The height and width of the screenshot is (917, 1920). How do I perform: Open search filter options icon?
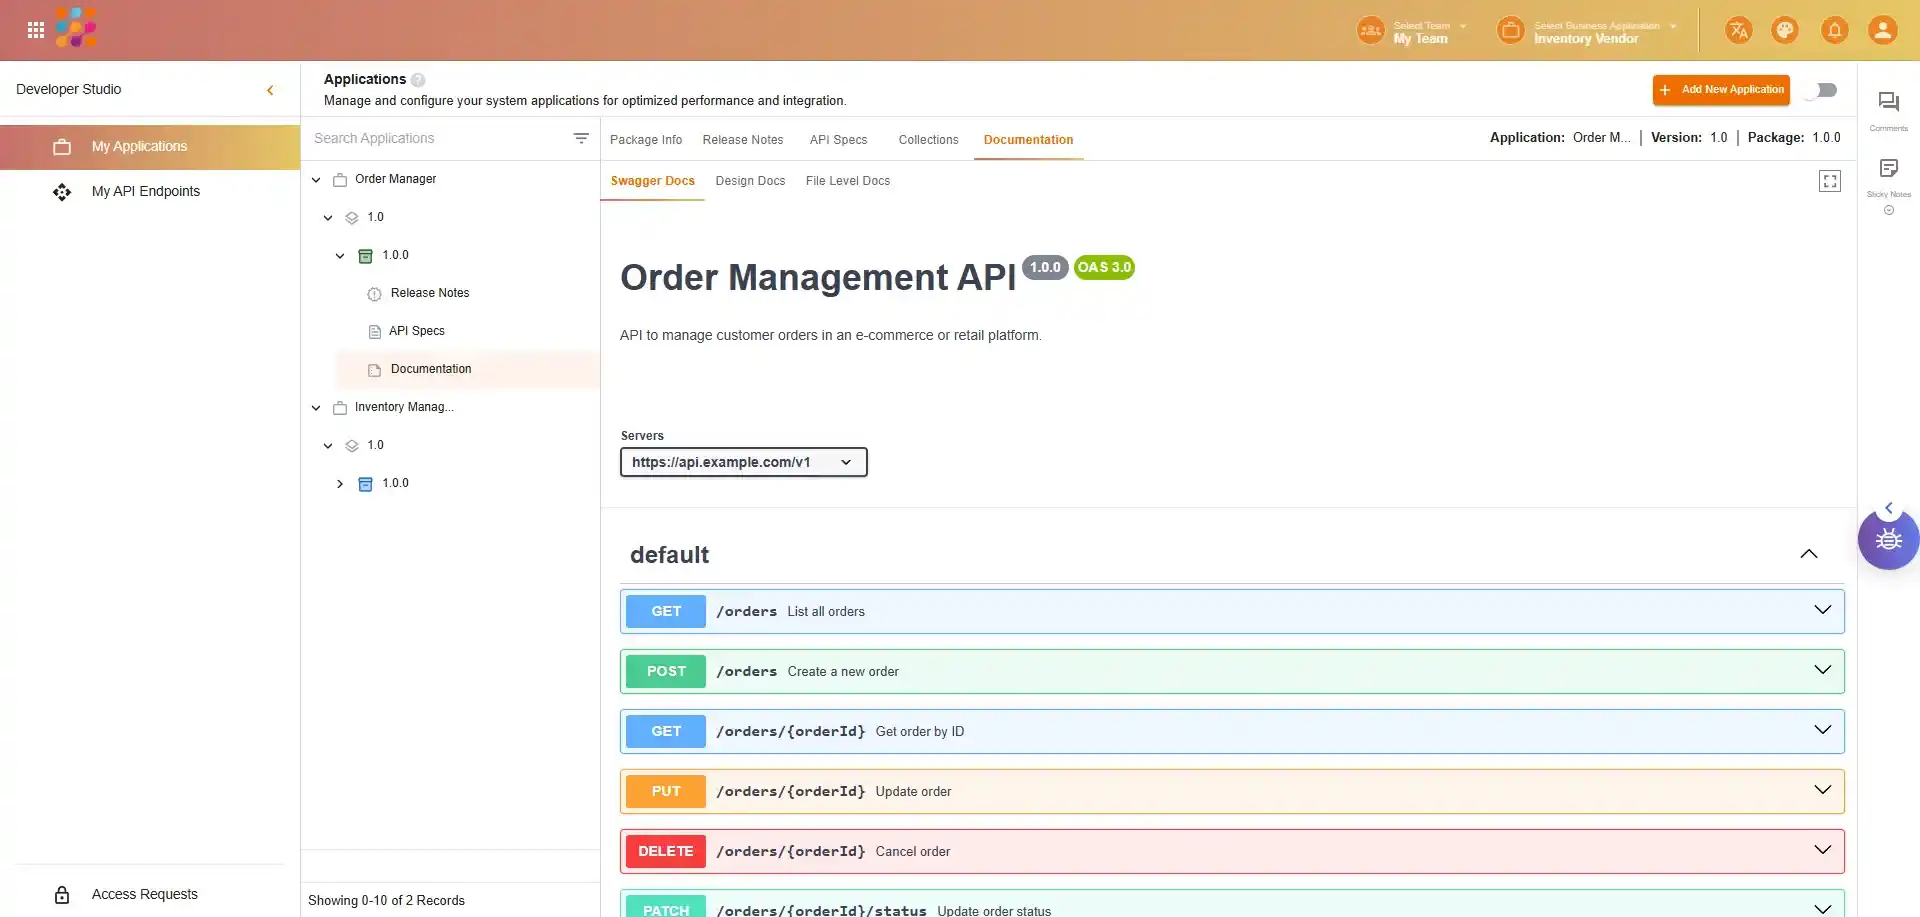[x=581, y=138]
